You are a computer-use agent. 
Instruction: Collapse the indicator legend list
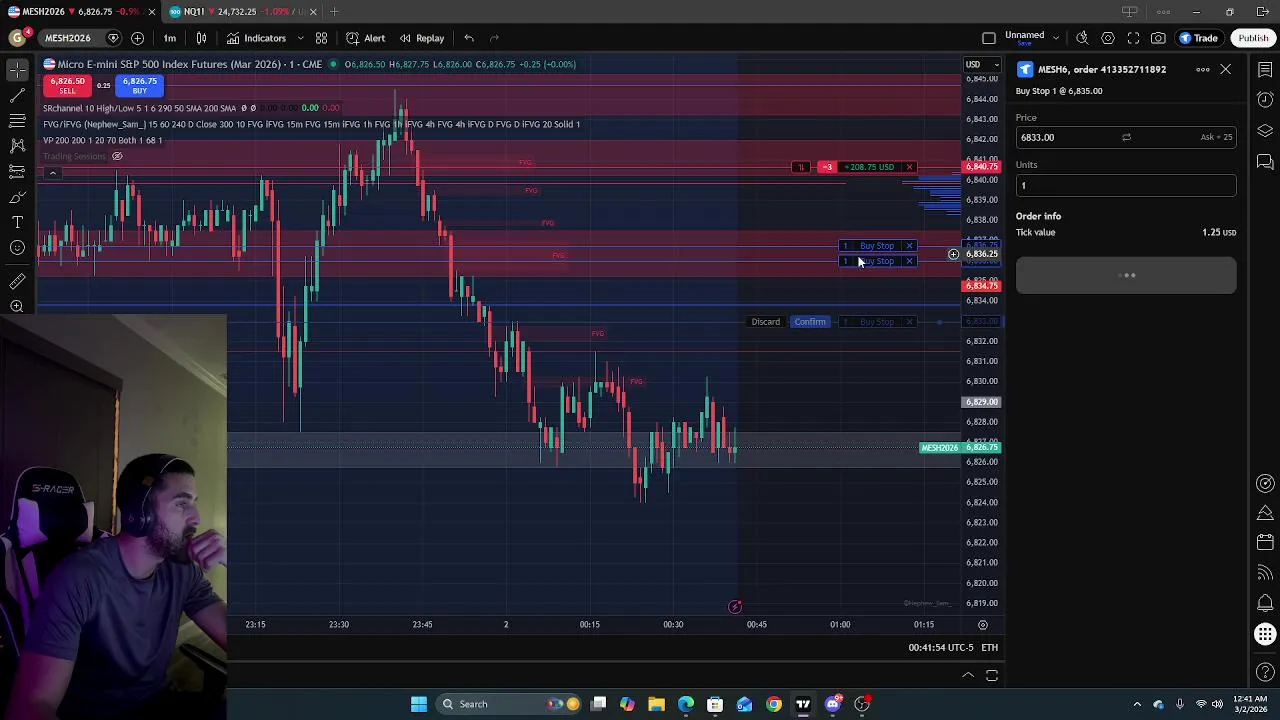pyautogui.click(x=52, y=173)
